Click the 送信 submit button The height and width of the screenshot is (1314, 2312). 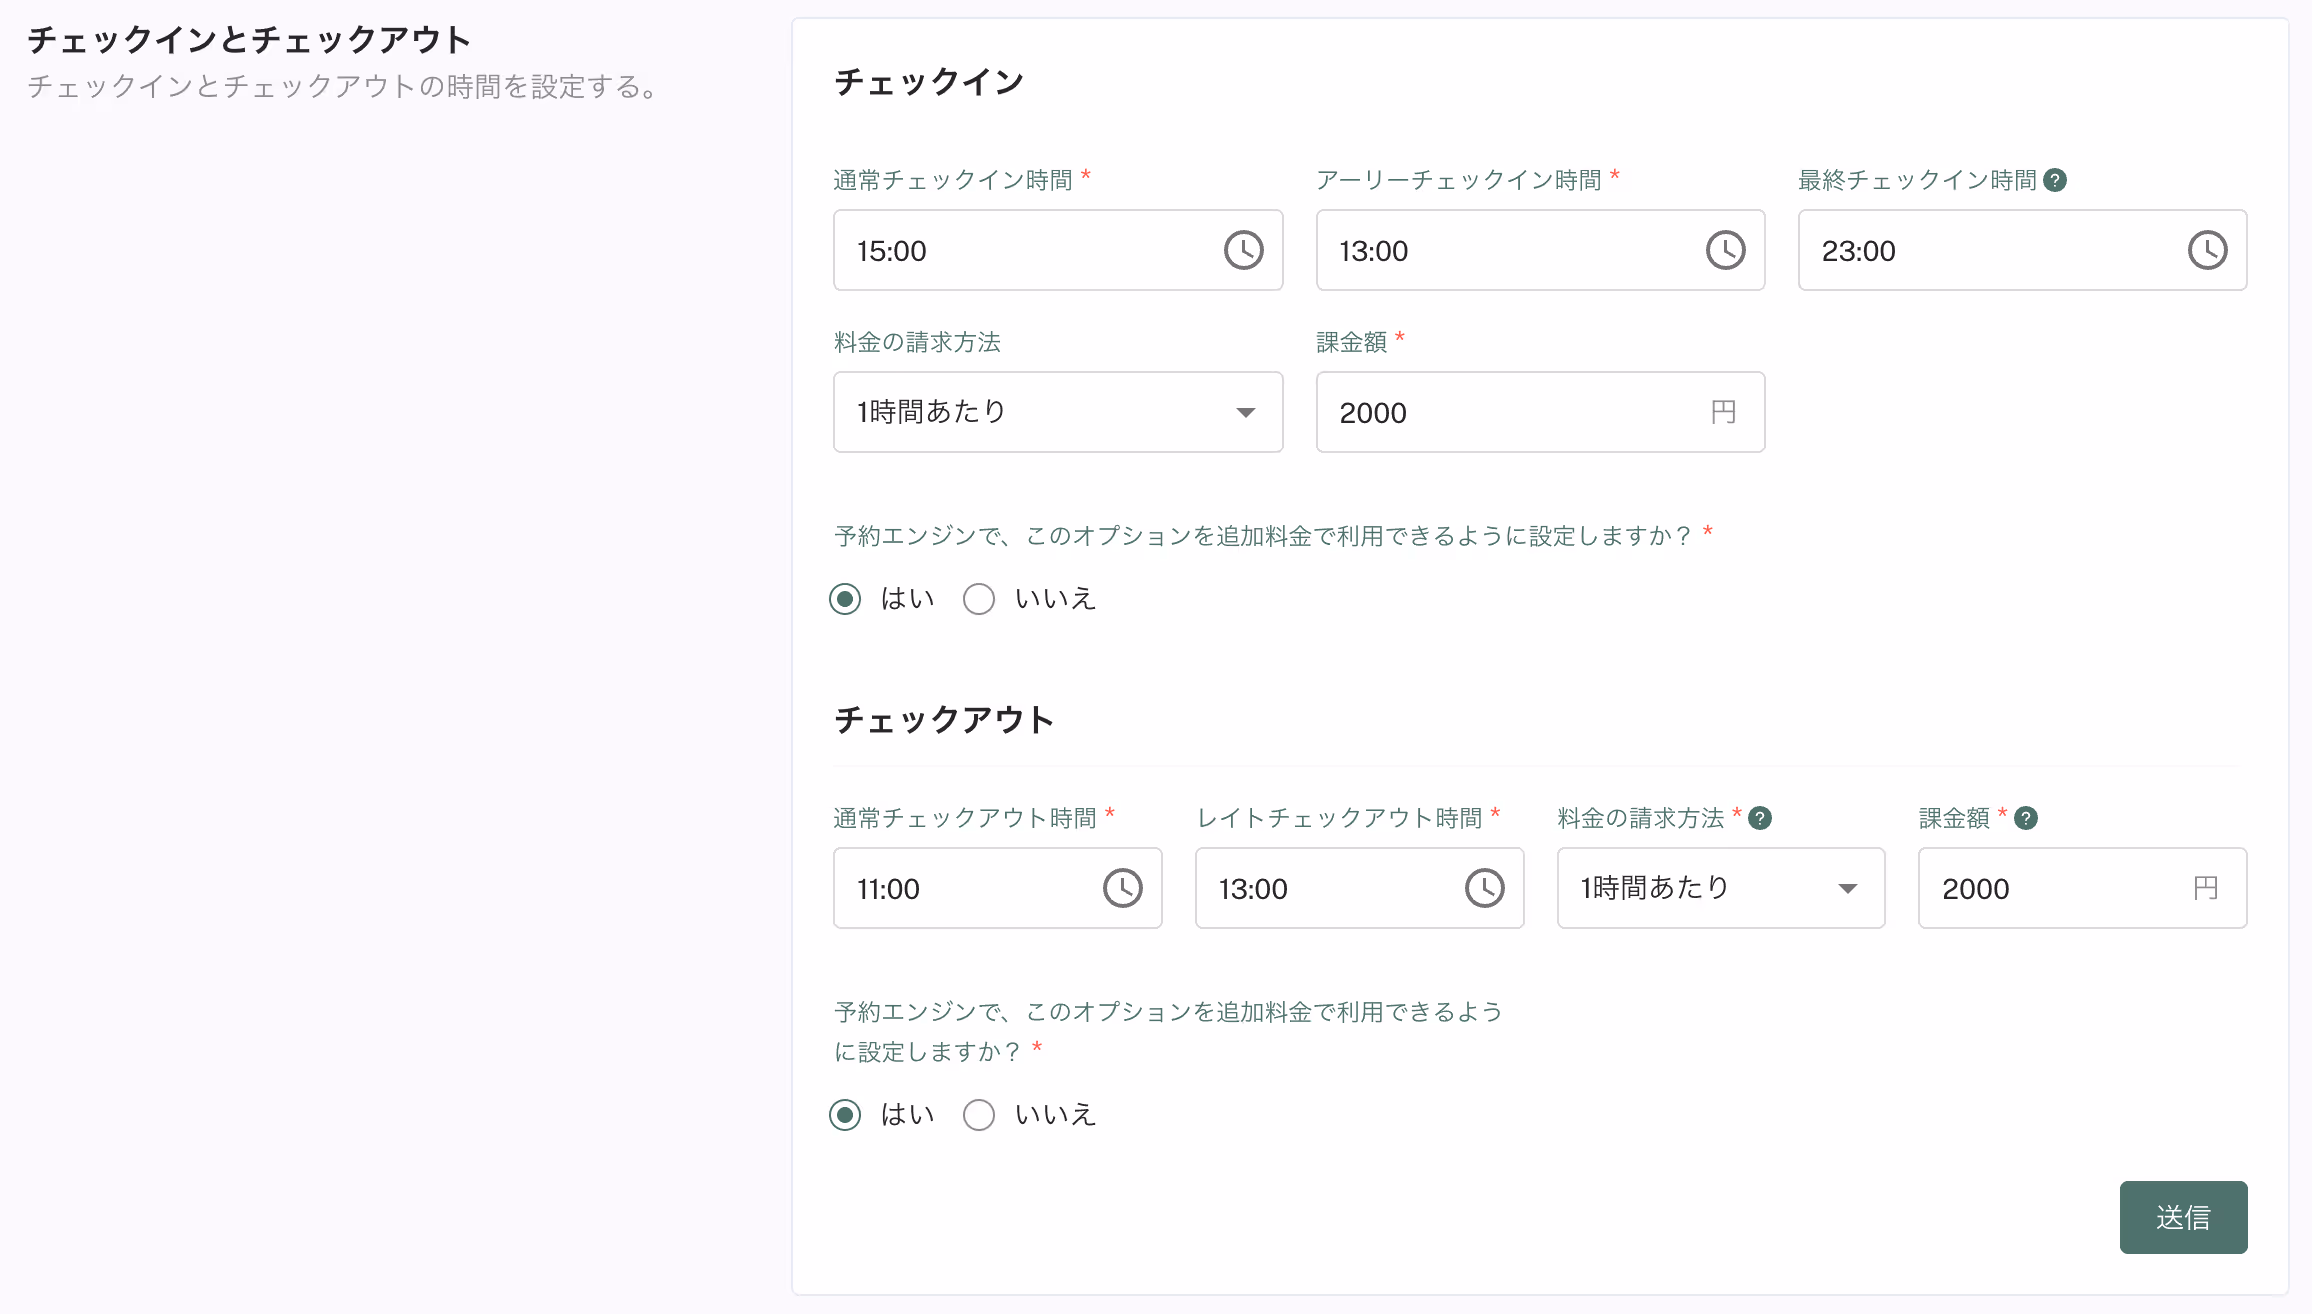[x=2183, y=1217]
